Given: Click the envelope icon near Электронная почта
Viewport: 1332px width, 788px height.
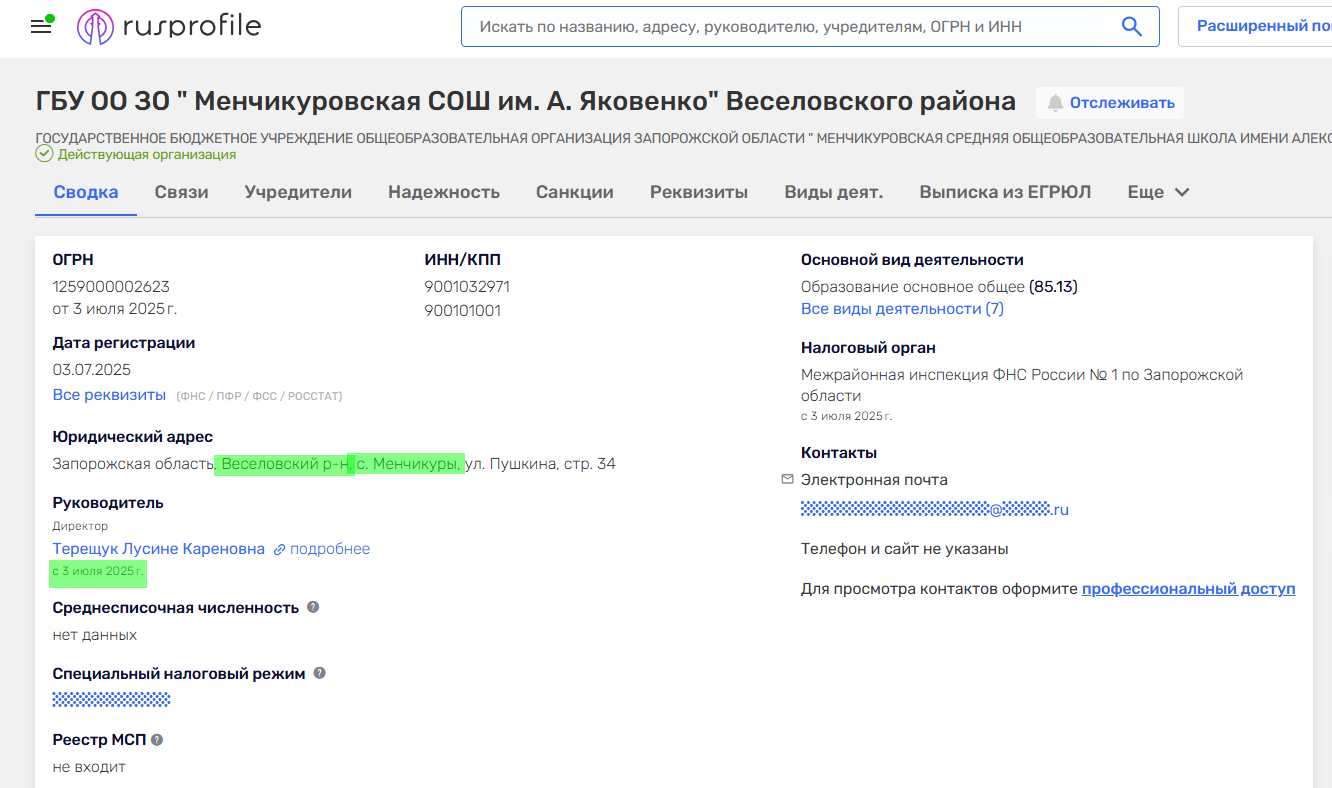Looking at the screenshot, I should (787, 480).
